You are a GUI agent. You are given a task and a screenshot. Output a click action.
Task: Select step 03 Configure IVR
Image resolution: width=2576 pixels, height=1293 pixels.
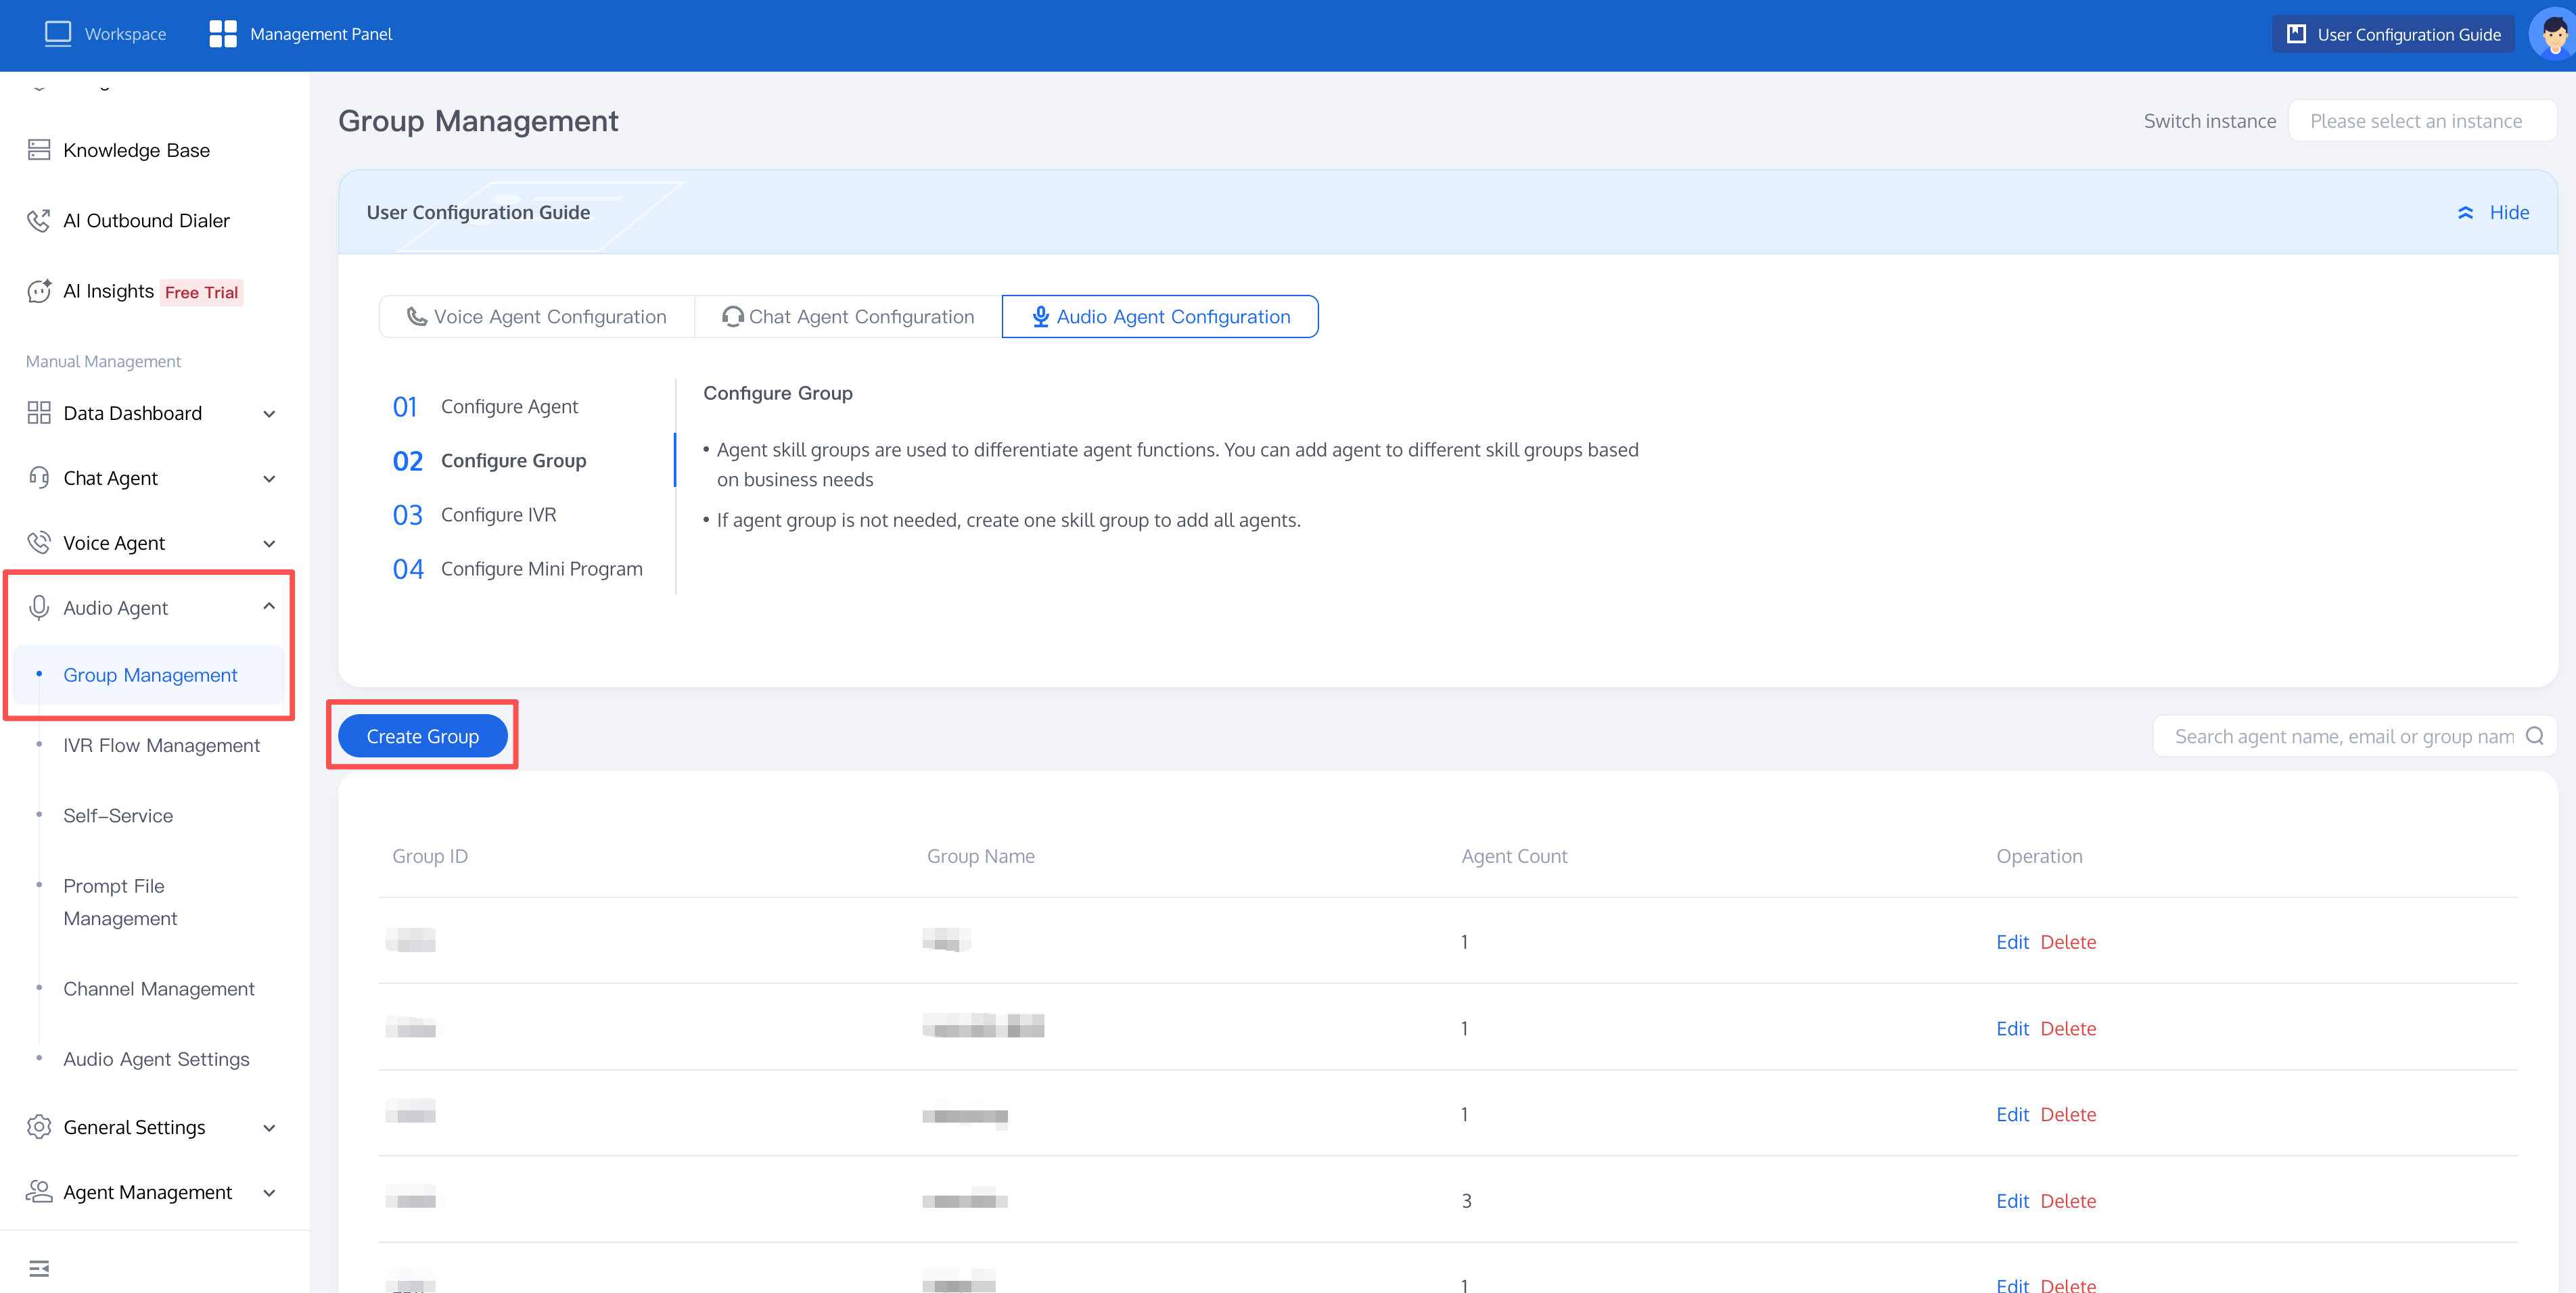point(475,515)
